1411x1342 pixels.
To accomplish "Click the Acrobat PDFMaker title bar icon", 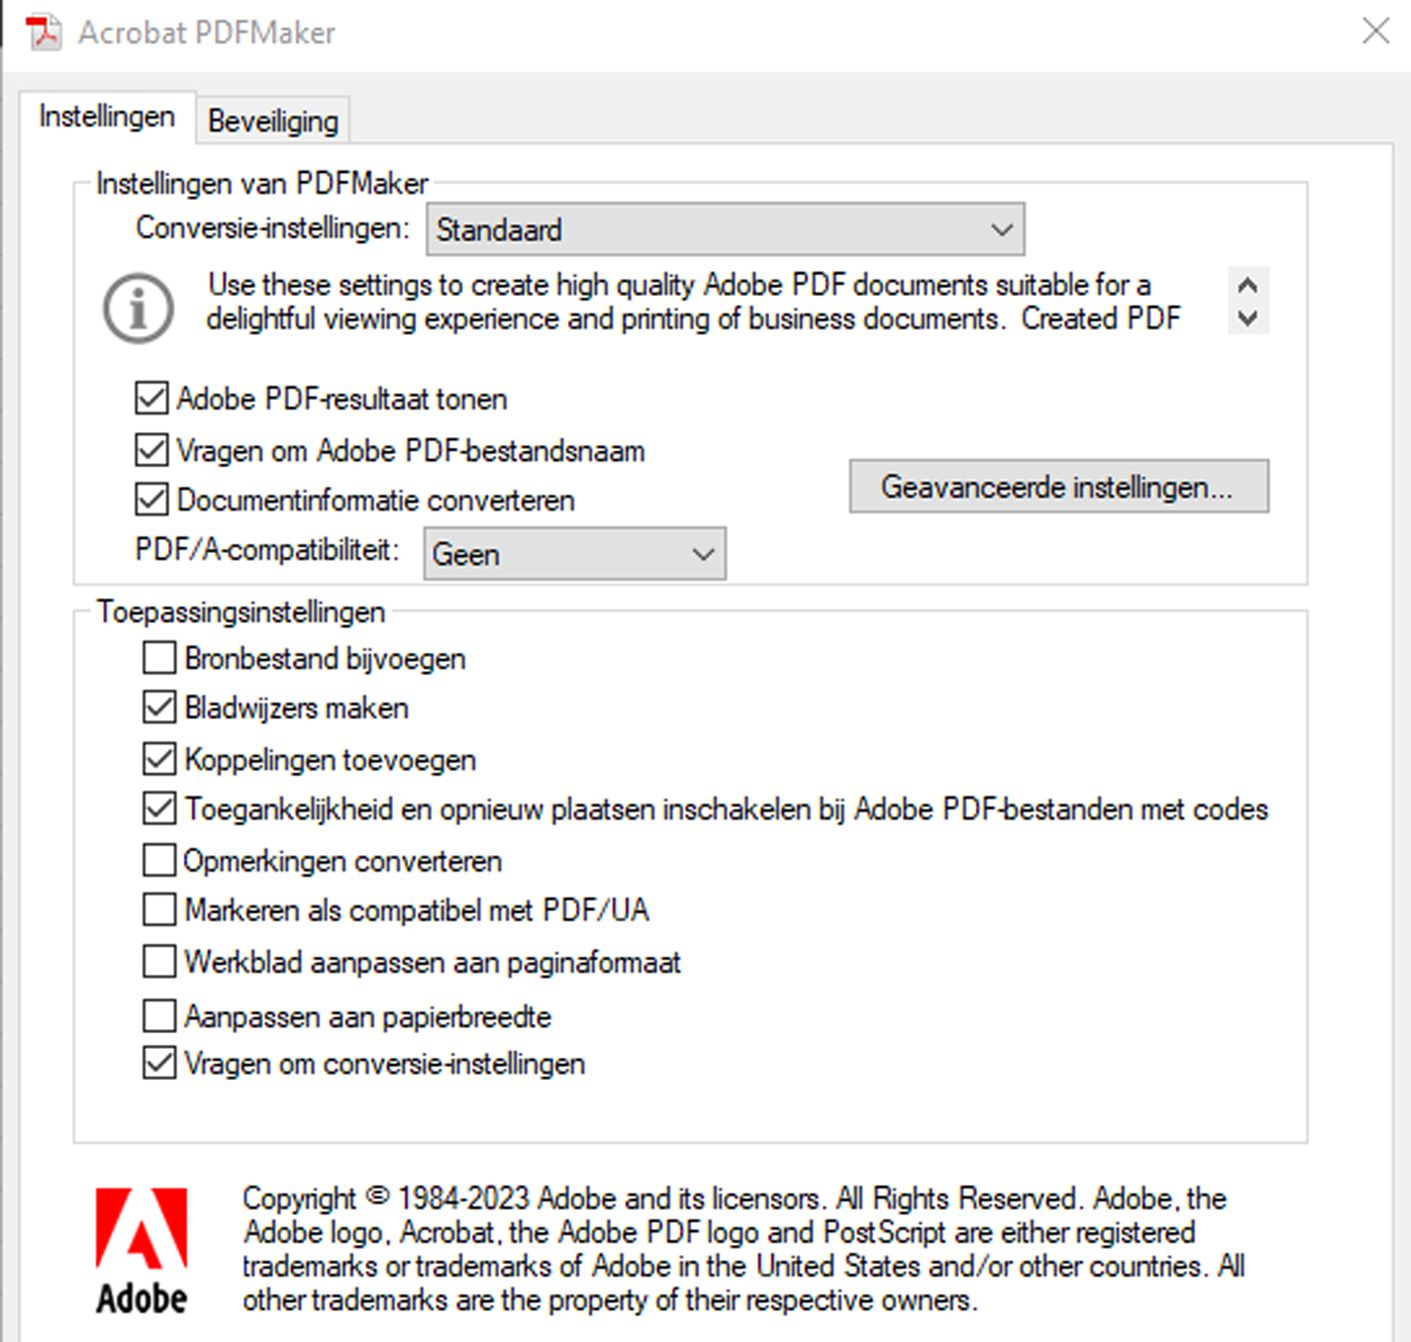I will click(x=42, y=30).
